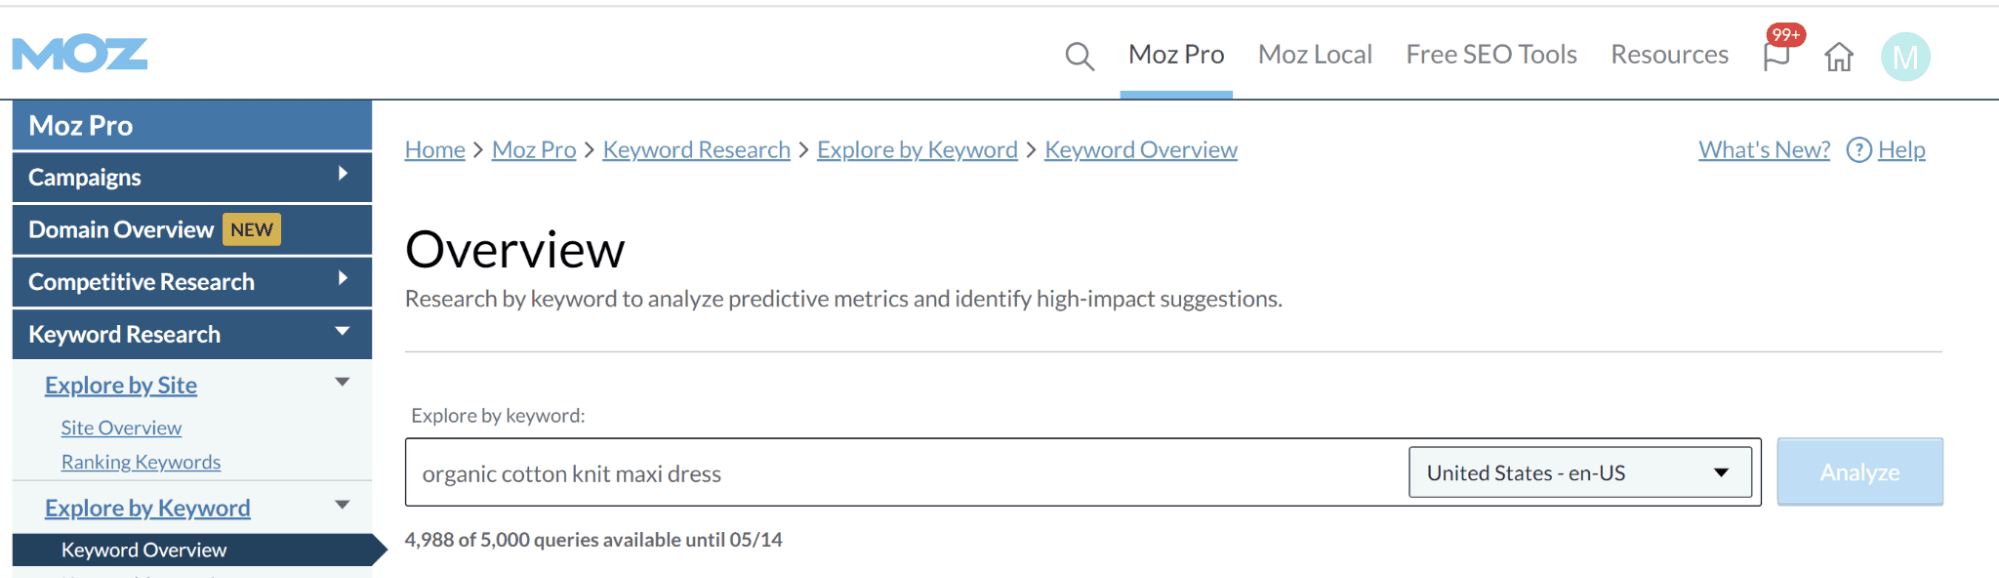
Task: Collapse the Keyword Research section arrow
Action: coord(343,331)
